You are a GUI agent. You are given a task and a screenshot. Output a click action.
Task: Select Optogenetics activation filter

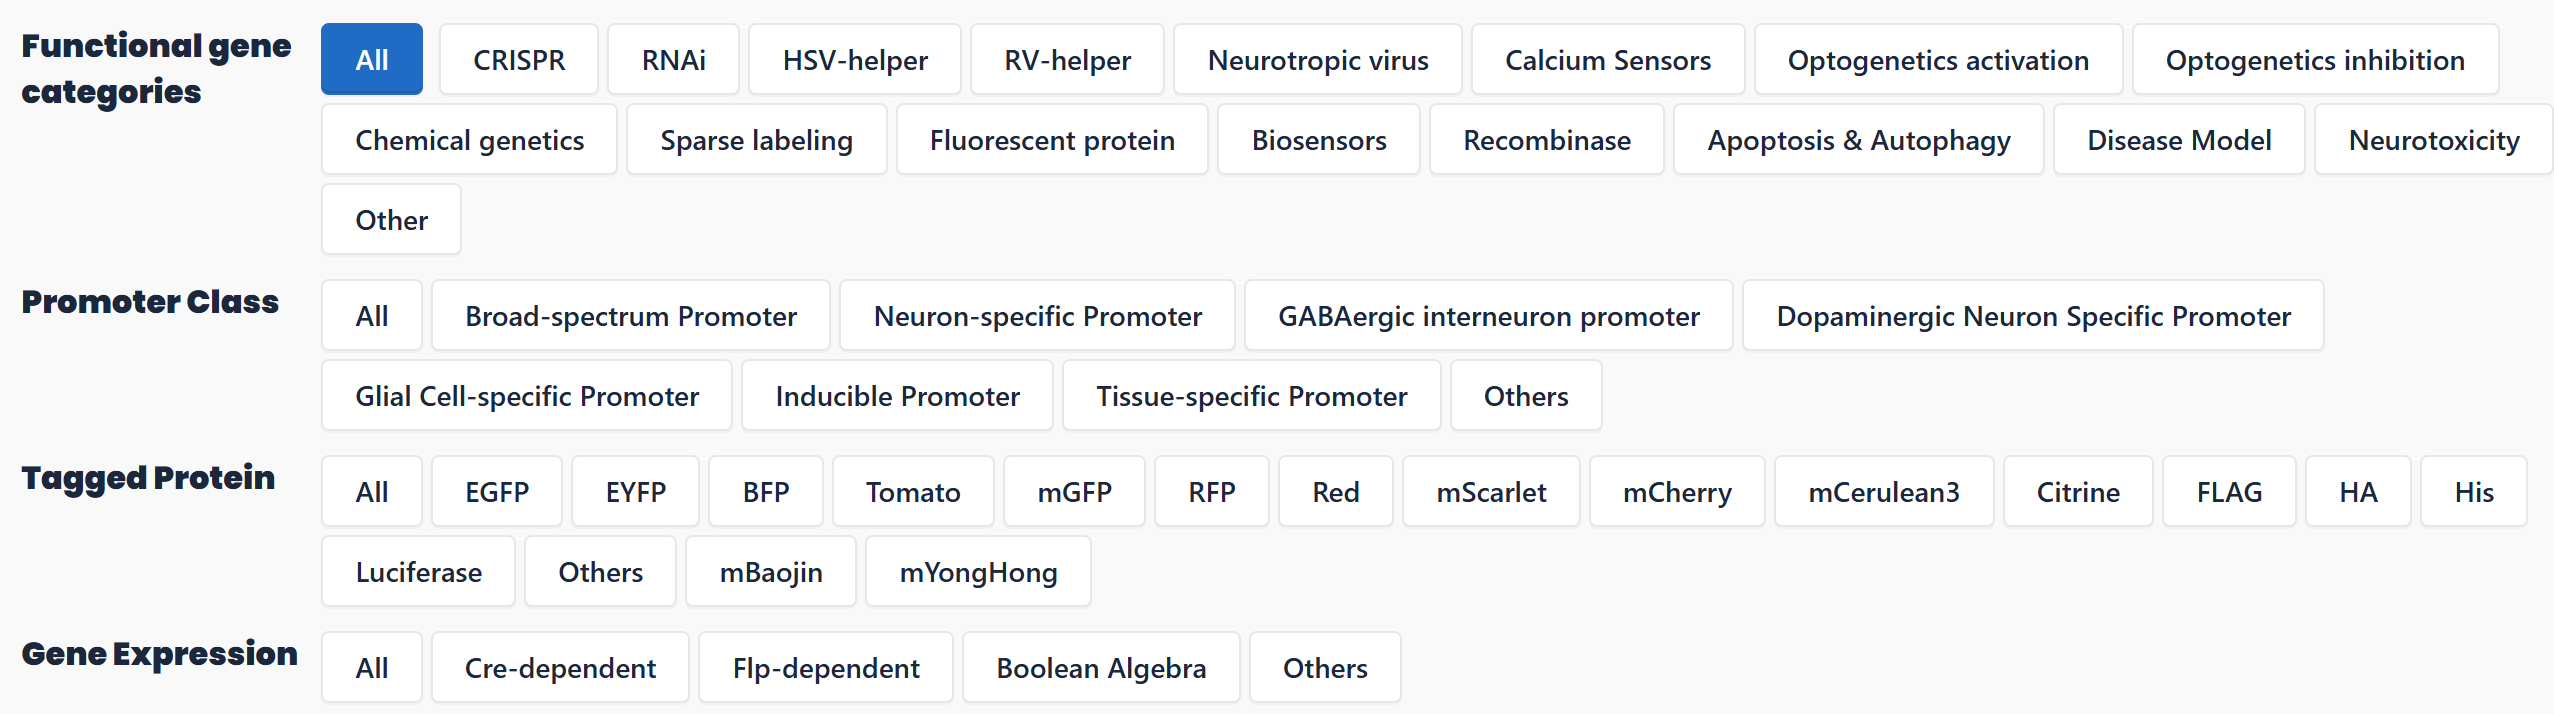(1937, 60)
